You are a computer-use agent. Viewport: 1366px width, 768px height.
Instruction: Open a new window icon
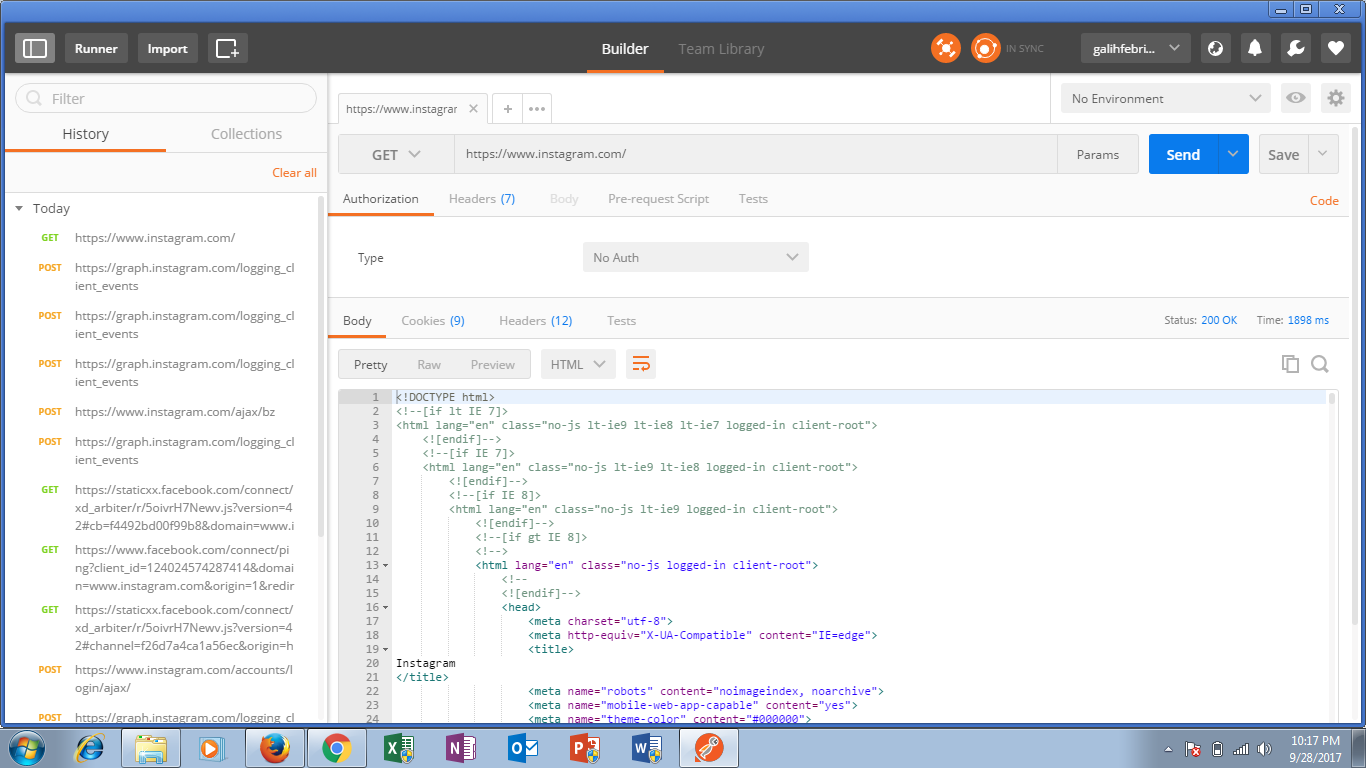(x=228, y=48)
